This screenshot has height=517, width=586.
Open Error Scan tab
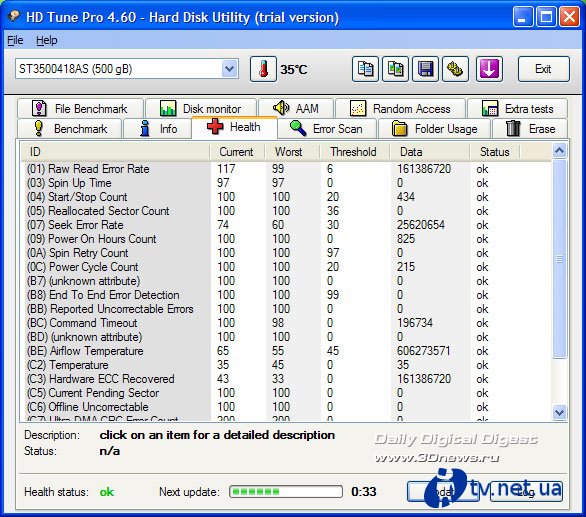327,129
